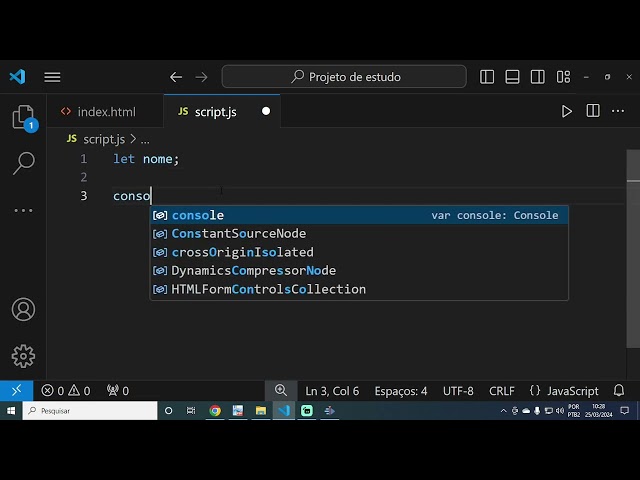640x480 pixels.
Task: Open the Windows Start menu
Action: tap(11, 411)
